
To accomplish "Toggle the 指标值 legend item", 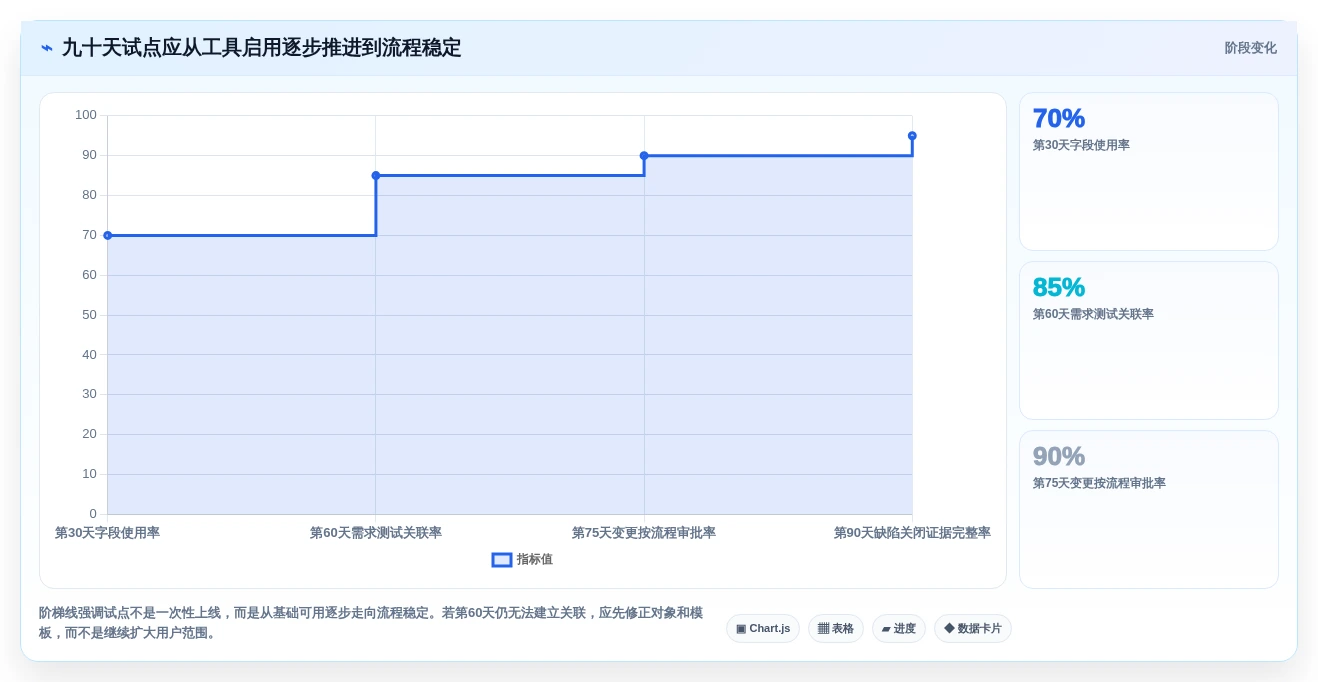I will [x=522, y=560].
